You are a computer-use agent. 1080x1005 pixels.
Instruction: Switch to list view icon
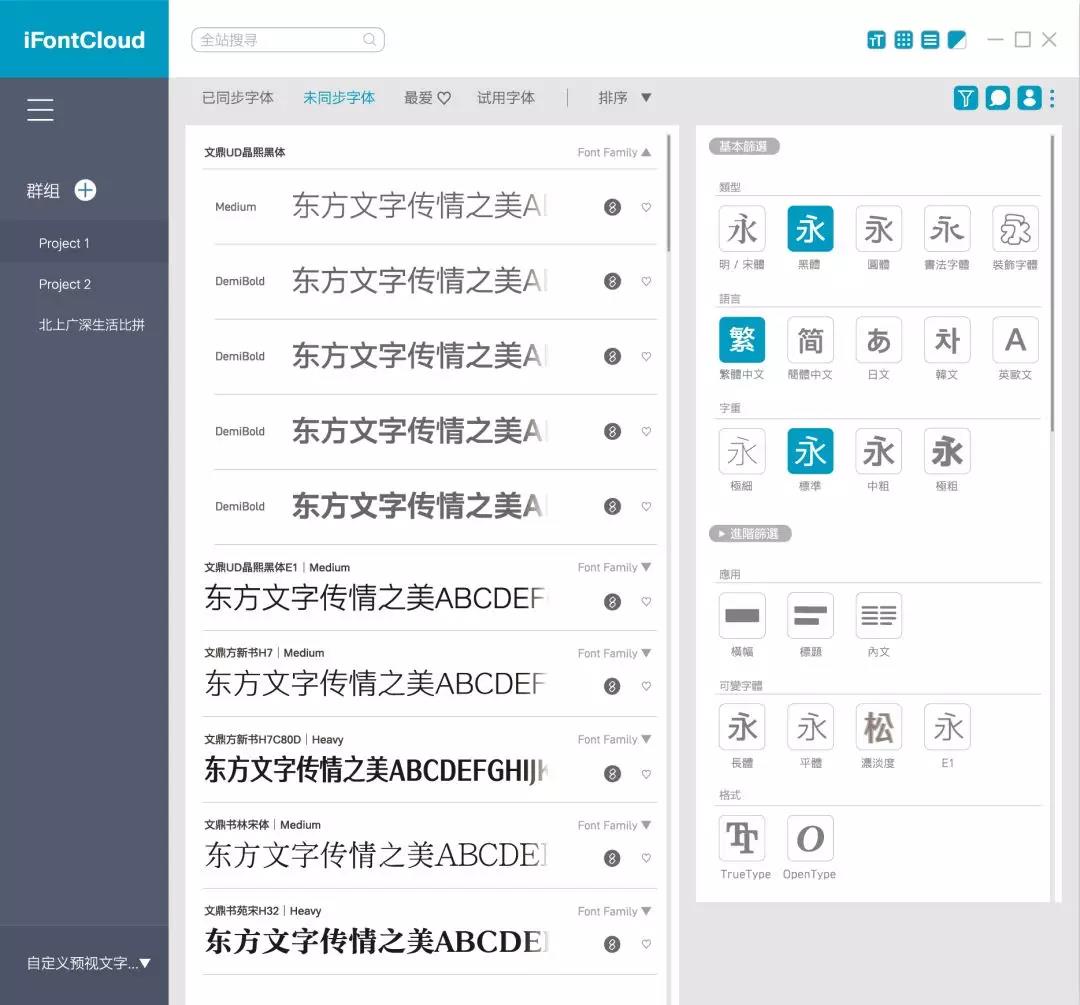pyautogui.click(x=930, y=40)
